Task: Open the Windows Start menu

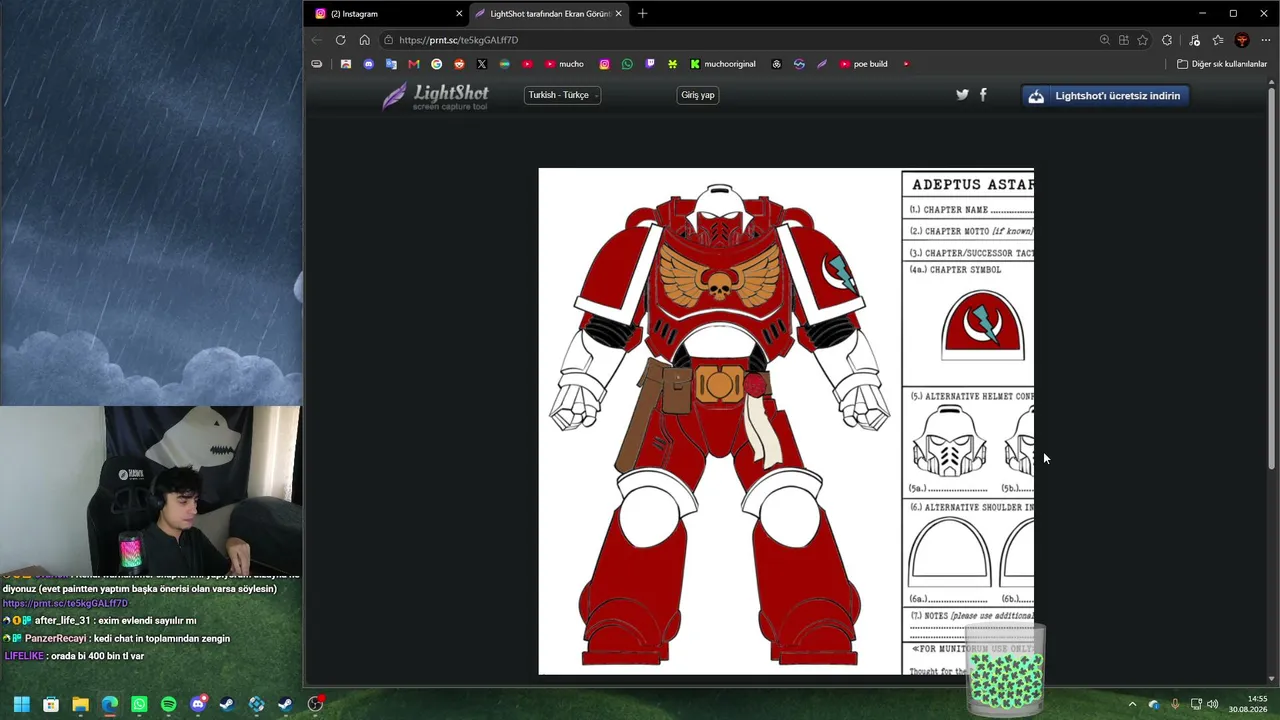Action: [22, 704]
